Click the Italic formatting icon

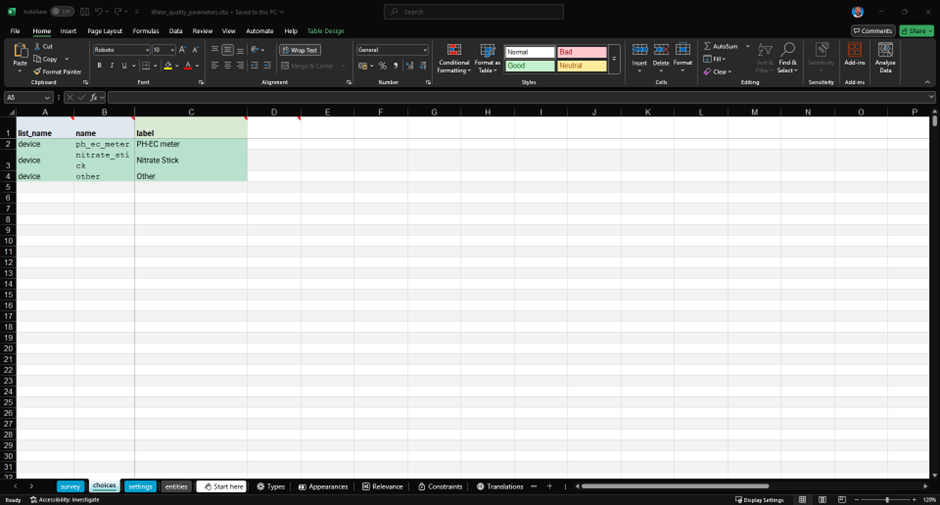(111, 66)
